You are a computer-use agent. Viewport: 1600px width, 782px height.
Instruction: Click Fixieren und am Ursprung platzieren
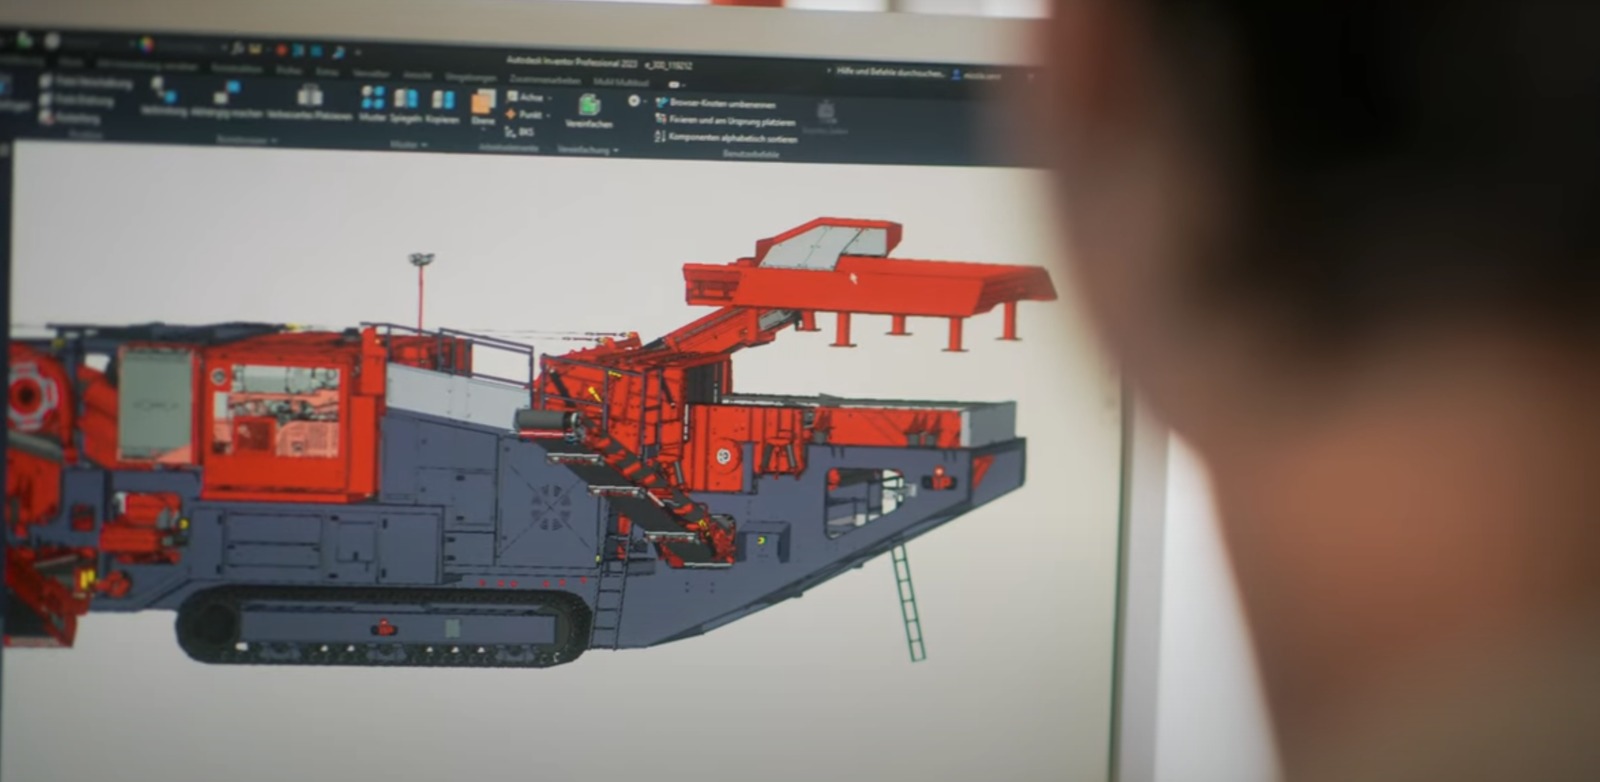click(x=725, y=120)
